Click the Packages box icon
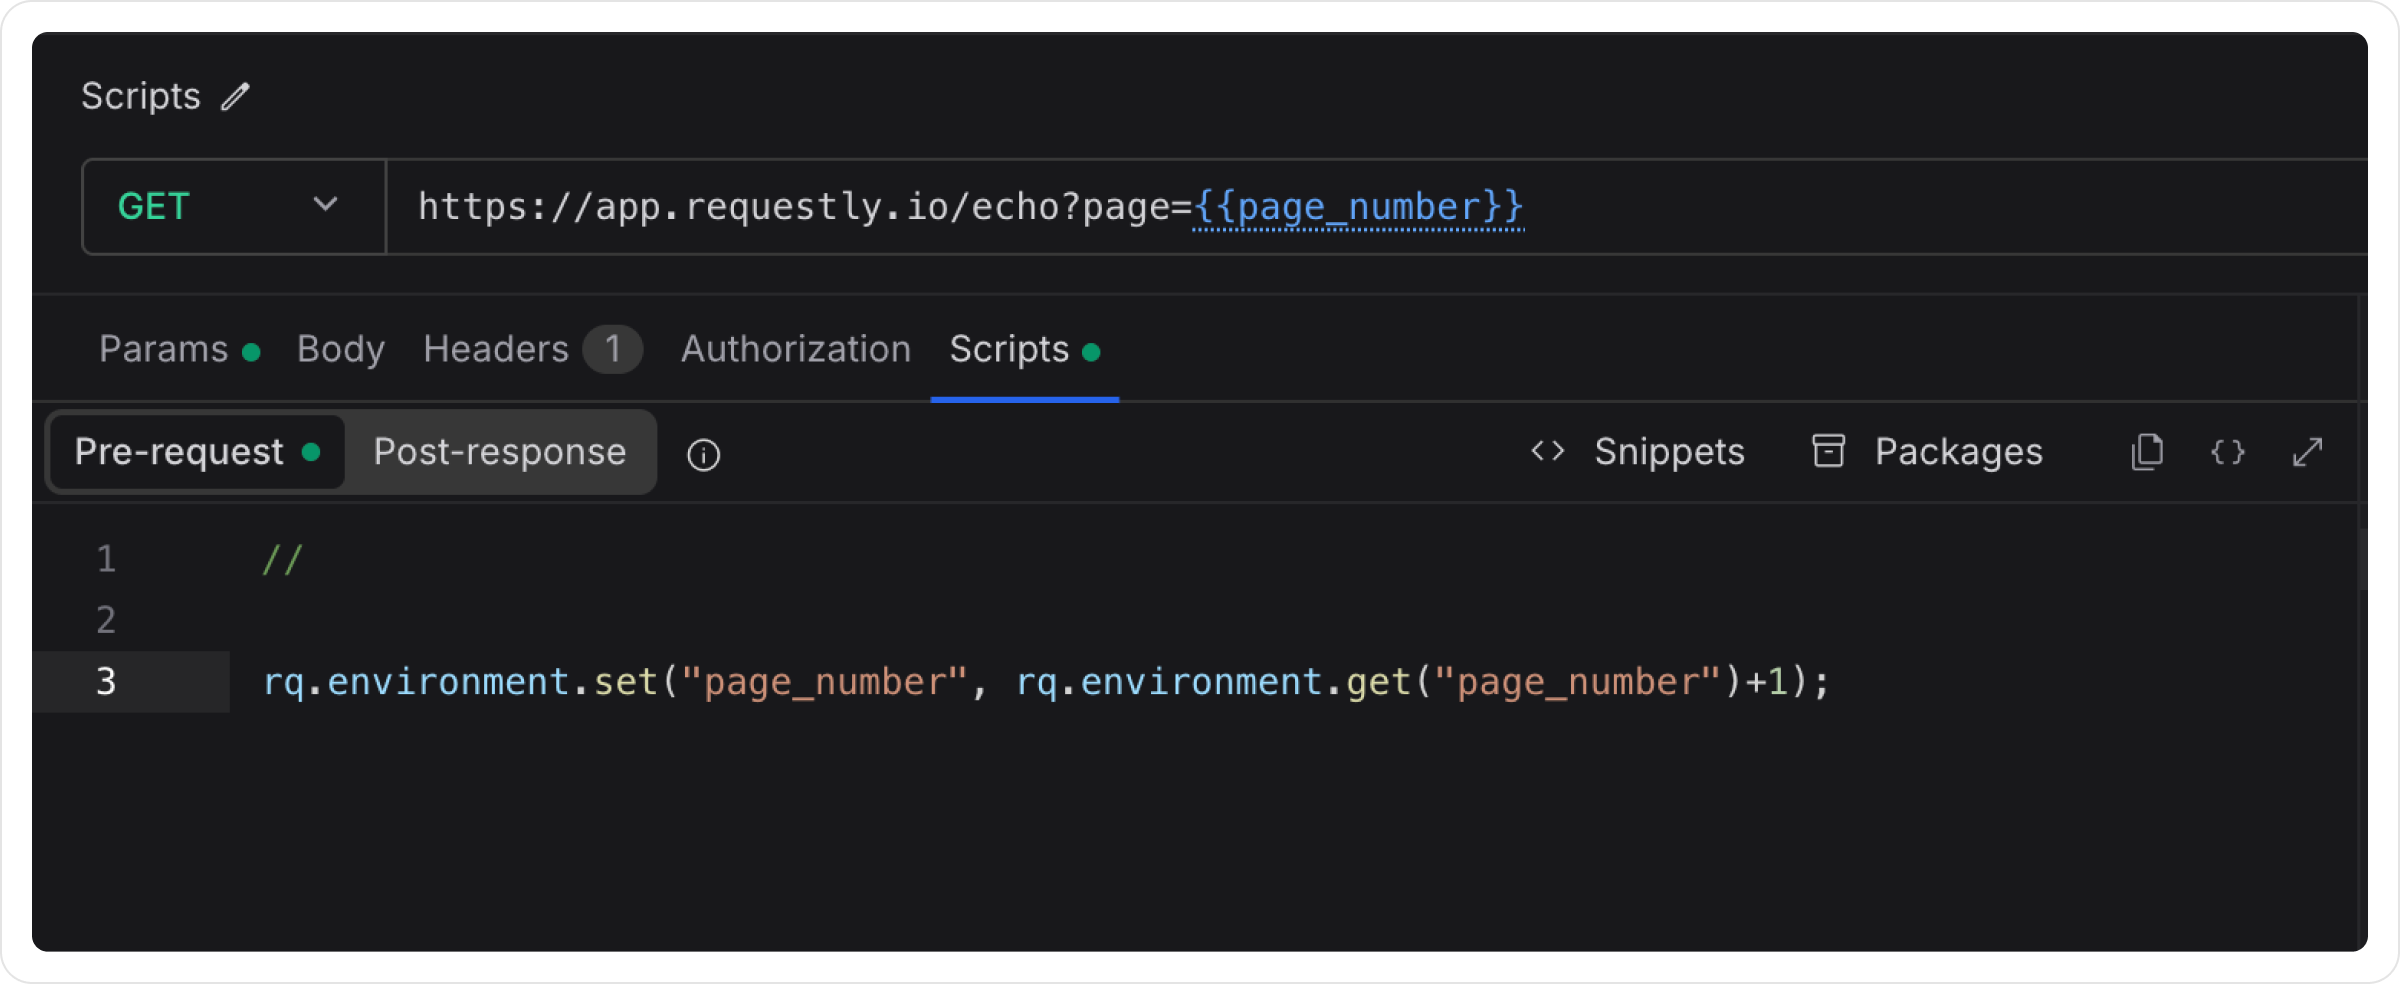The height and width of the screenshot is (984, 2400). pos(1828,451)
